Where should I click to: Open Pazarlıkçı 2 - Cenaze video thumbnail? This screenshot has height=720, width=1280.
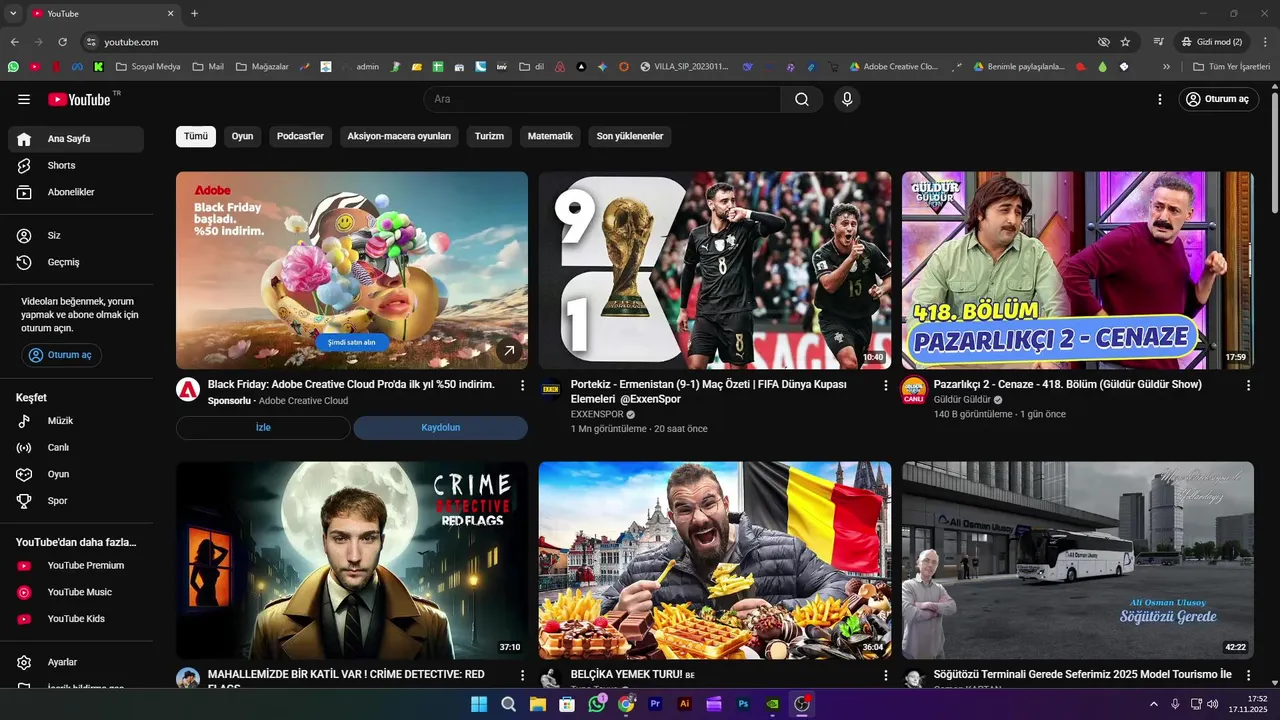click(x=1078, y=270)
